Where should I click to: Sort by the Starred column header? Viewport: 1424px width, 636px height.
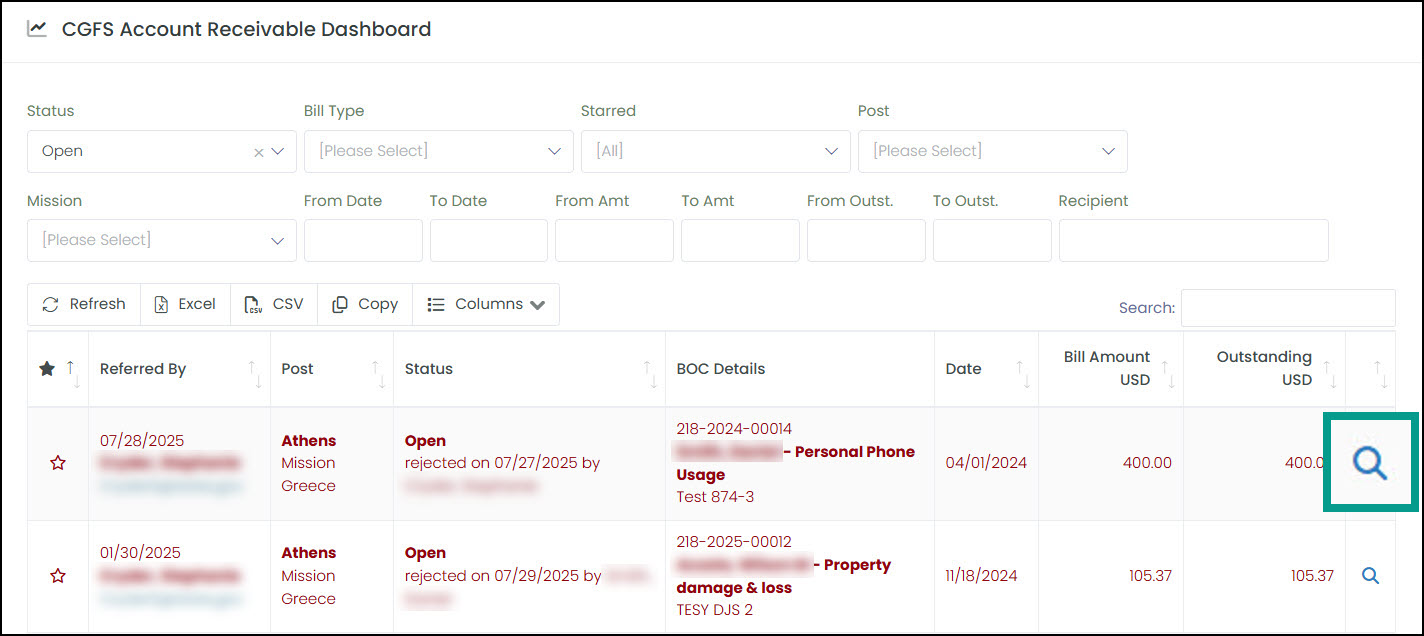click(57, 369)
